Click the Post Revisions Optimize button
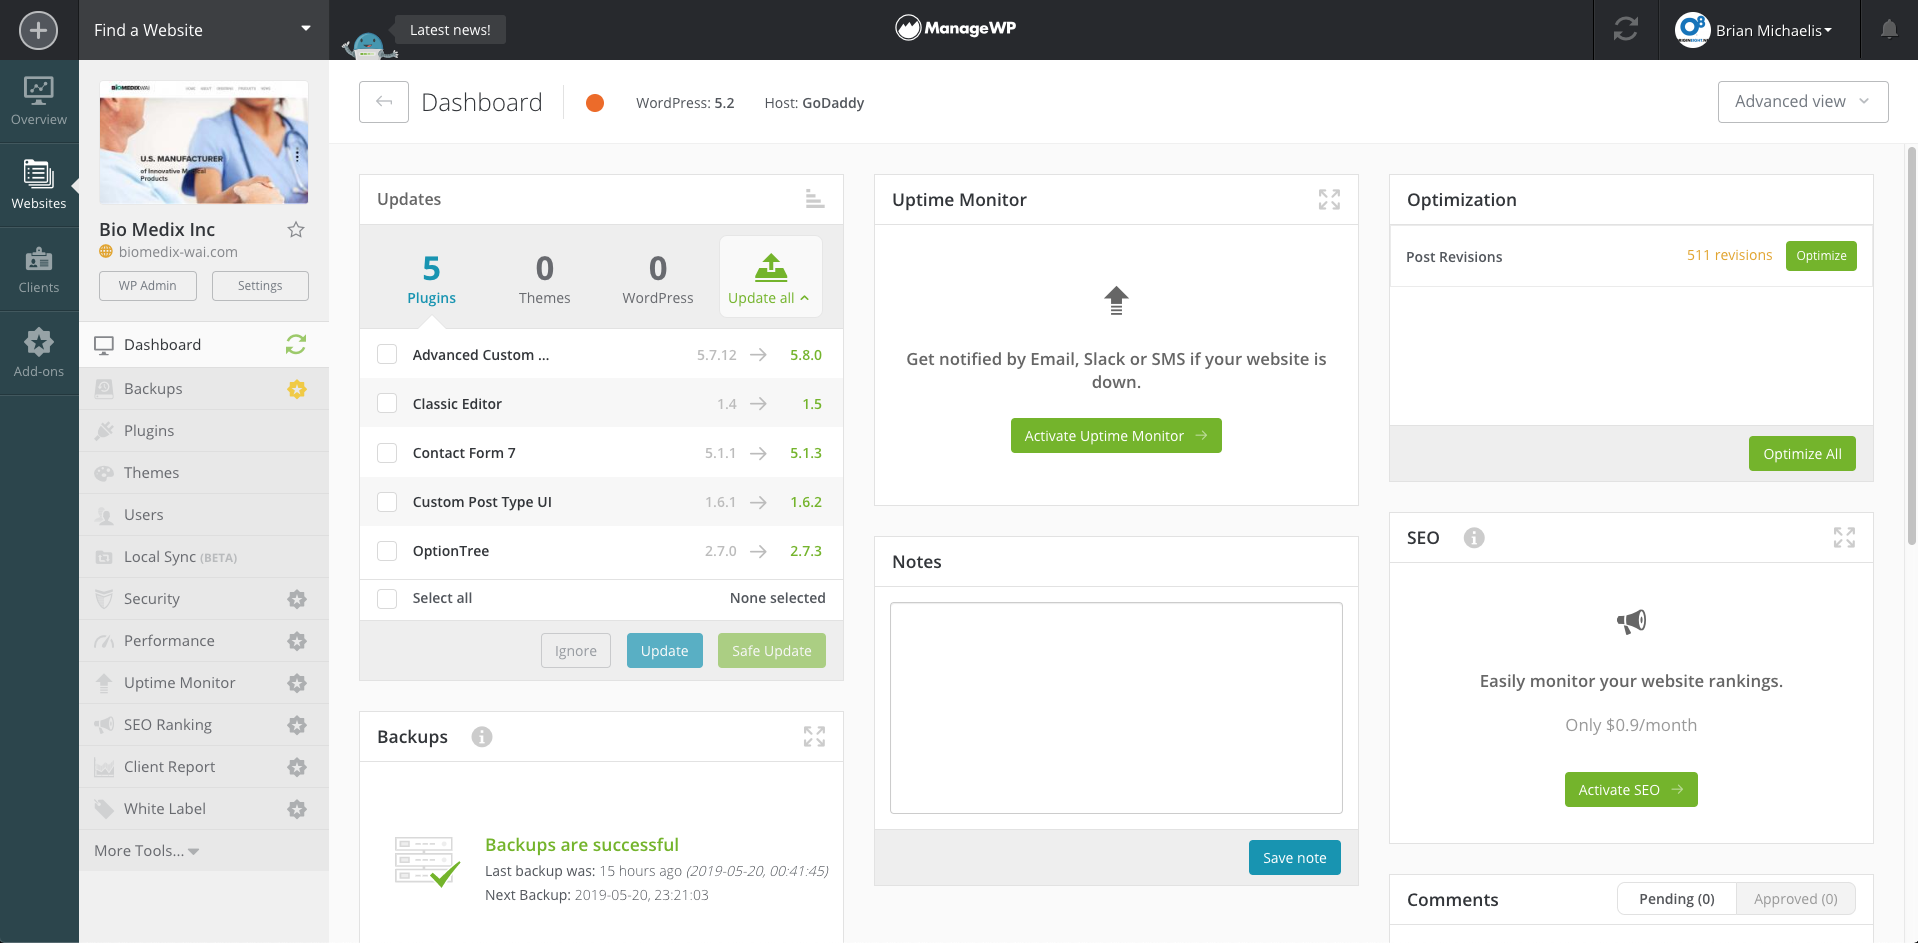The width and height of the screenshot is (1918, 943). pyautogui.click(x=1821, y=256)
